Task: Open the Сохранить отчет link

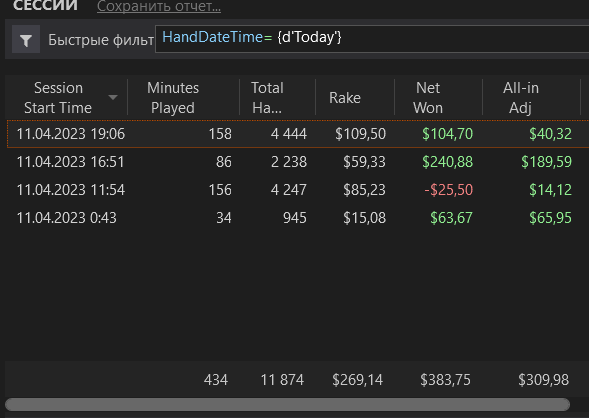Action: click(159, 6)
